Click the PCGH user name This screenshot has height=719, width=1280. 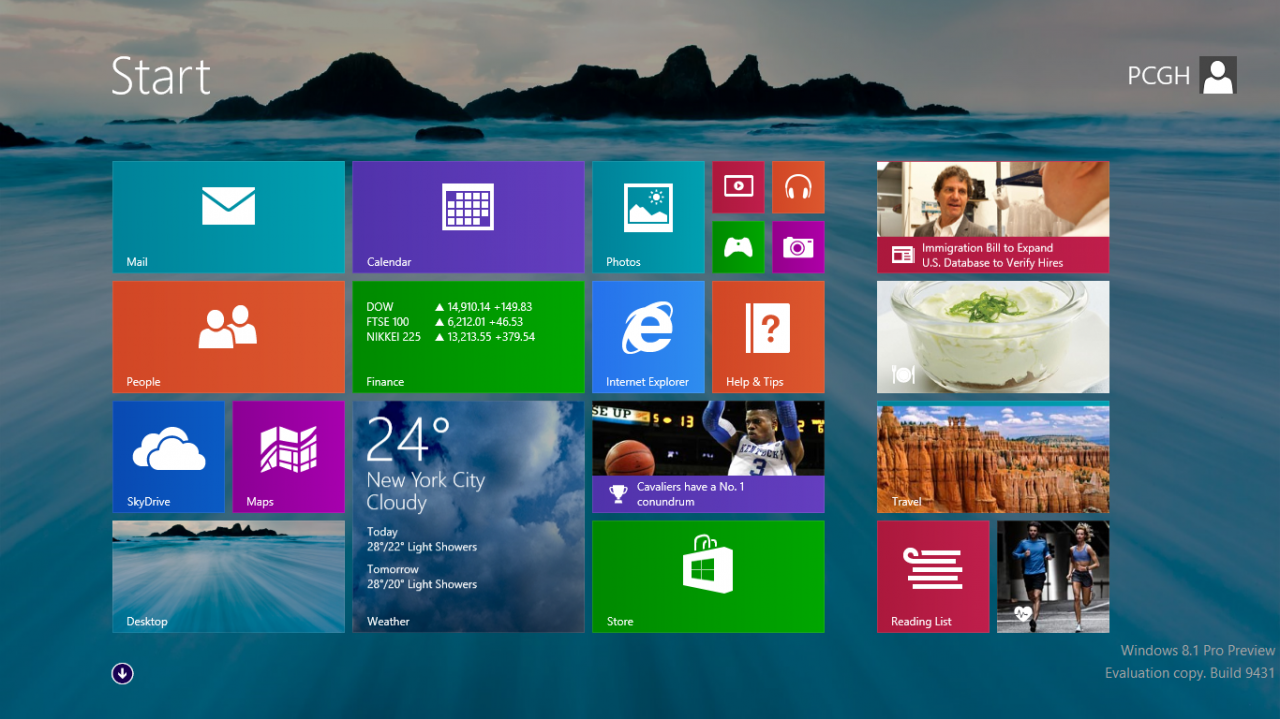tap(1158, 76)
